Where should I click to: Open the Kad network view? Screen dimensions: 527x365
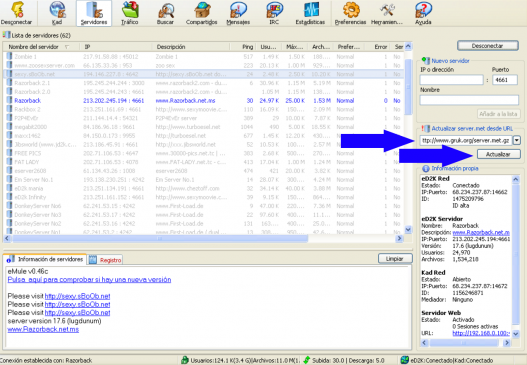[57, 13]
